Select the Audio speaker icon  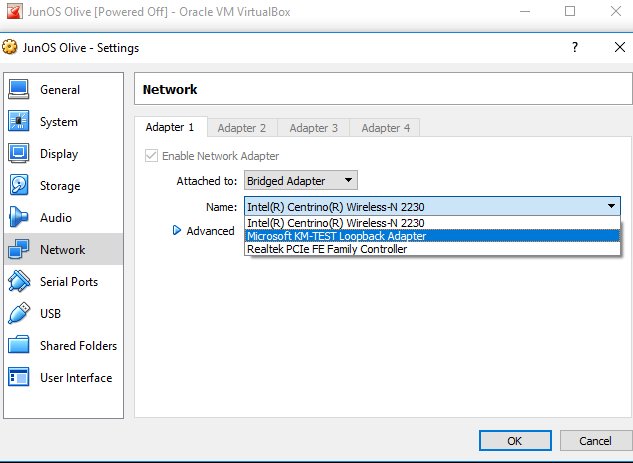[x=19, y=217]
